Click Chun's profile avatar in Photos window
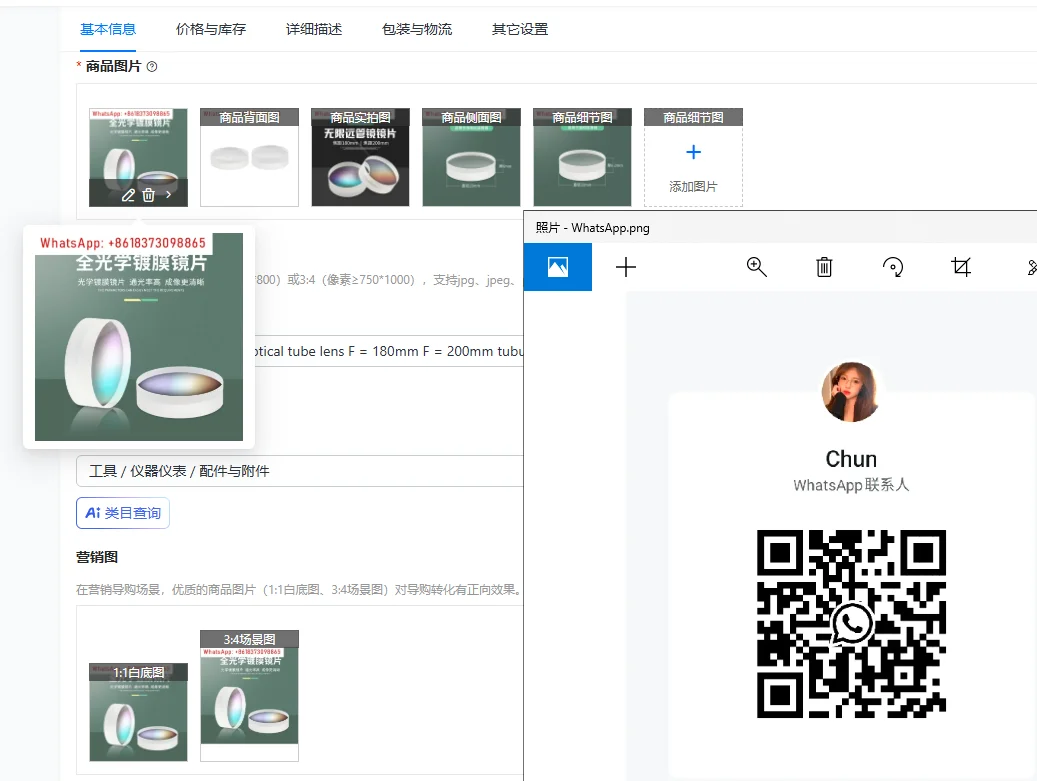1037x781 pixels. pos(850,391)
